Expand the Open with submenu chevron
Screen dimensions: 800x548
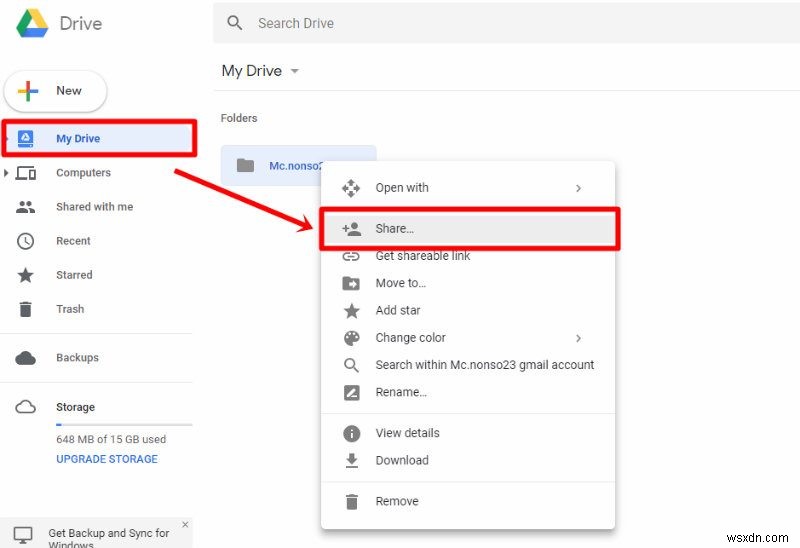[578, 188]
